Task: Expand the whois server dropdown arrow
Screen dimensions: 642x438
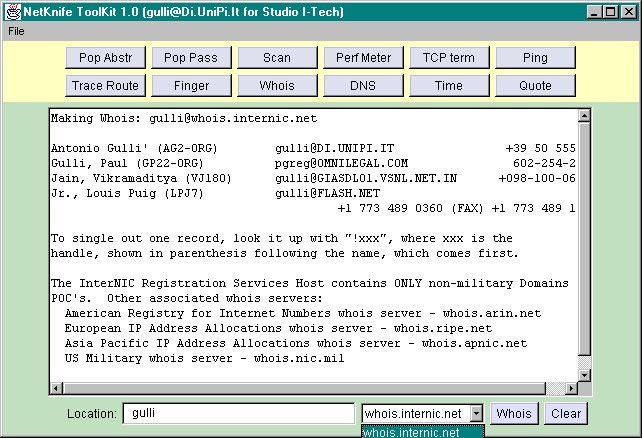Action: pyautogui.click(x=476, y=413)
